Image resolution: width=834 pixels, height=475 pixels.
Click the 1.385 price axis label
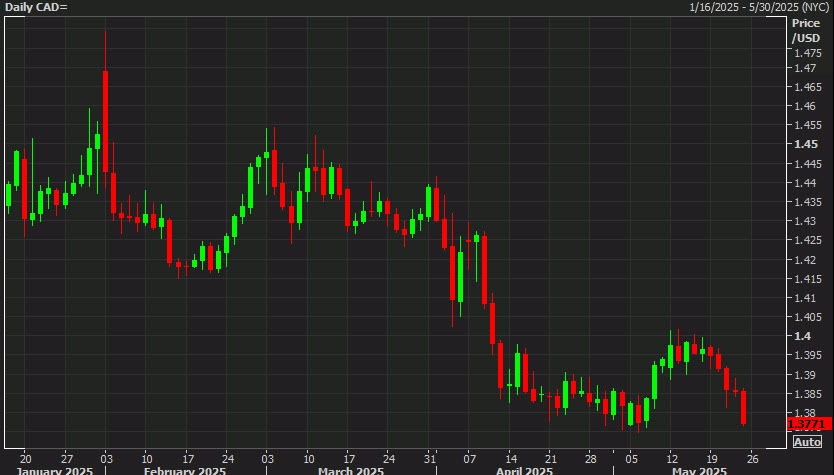point(806,393)
